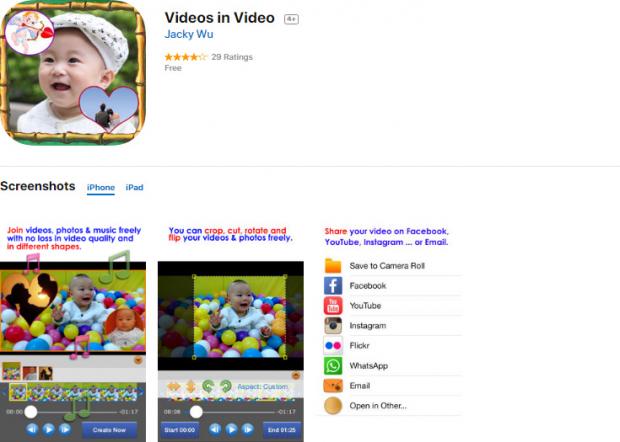Click the 29 Ratings star rating
The image size is (620, 442).
pyautogui.click(x=186, y=57)
